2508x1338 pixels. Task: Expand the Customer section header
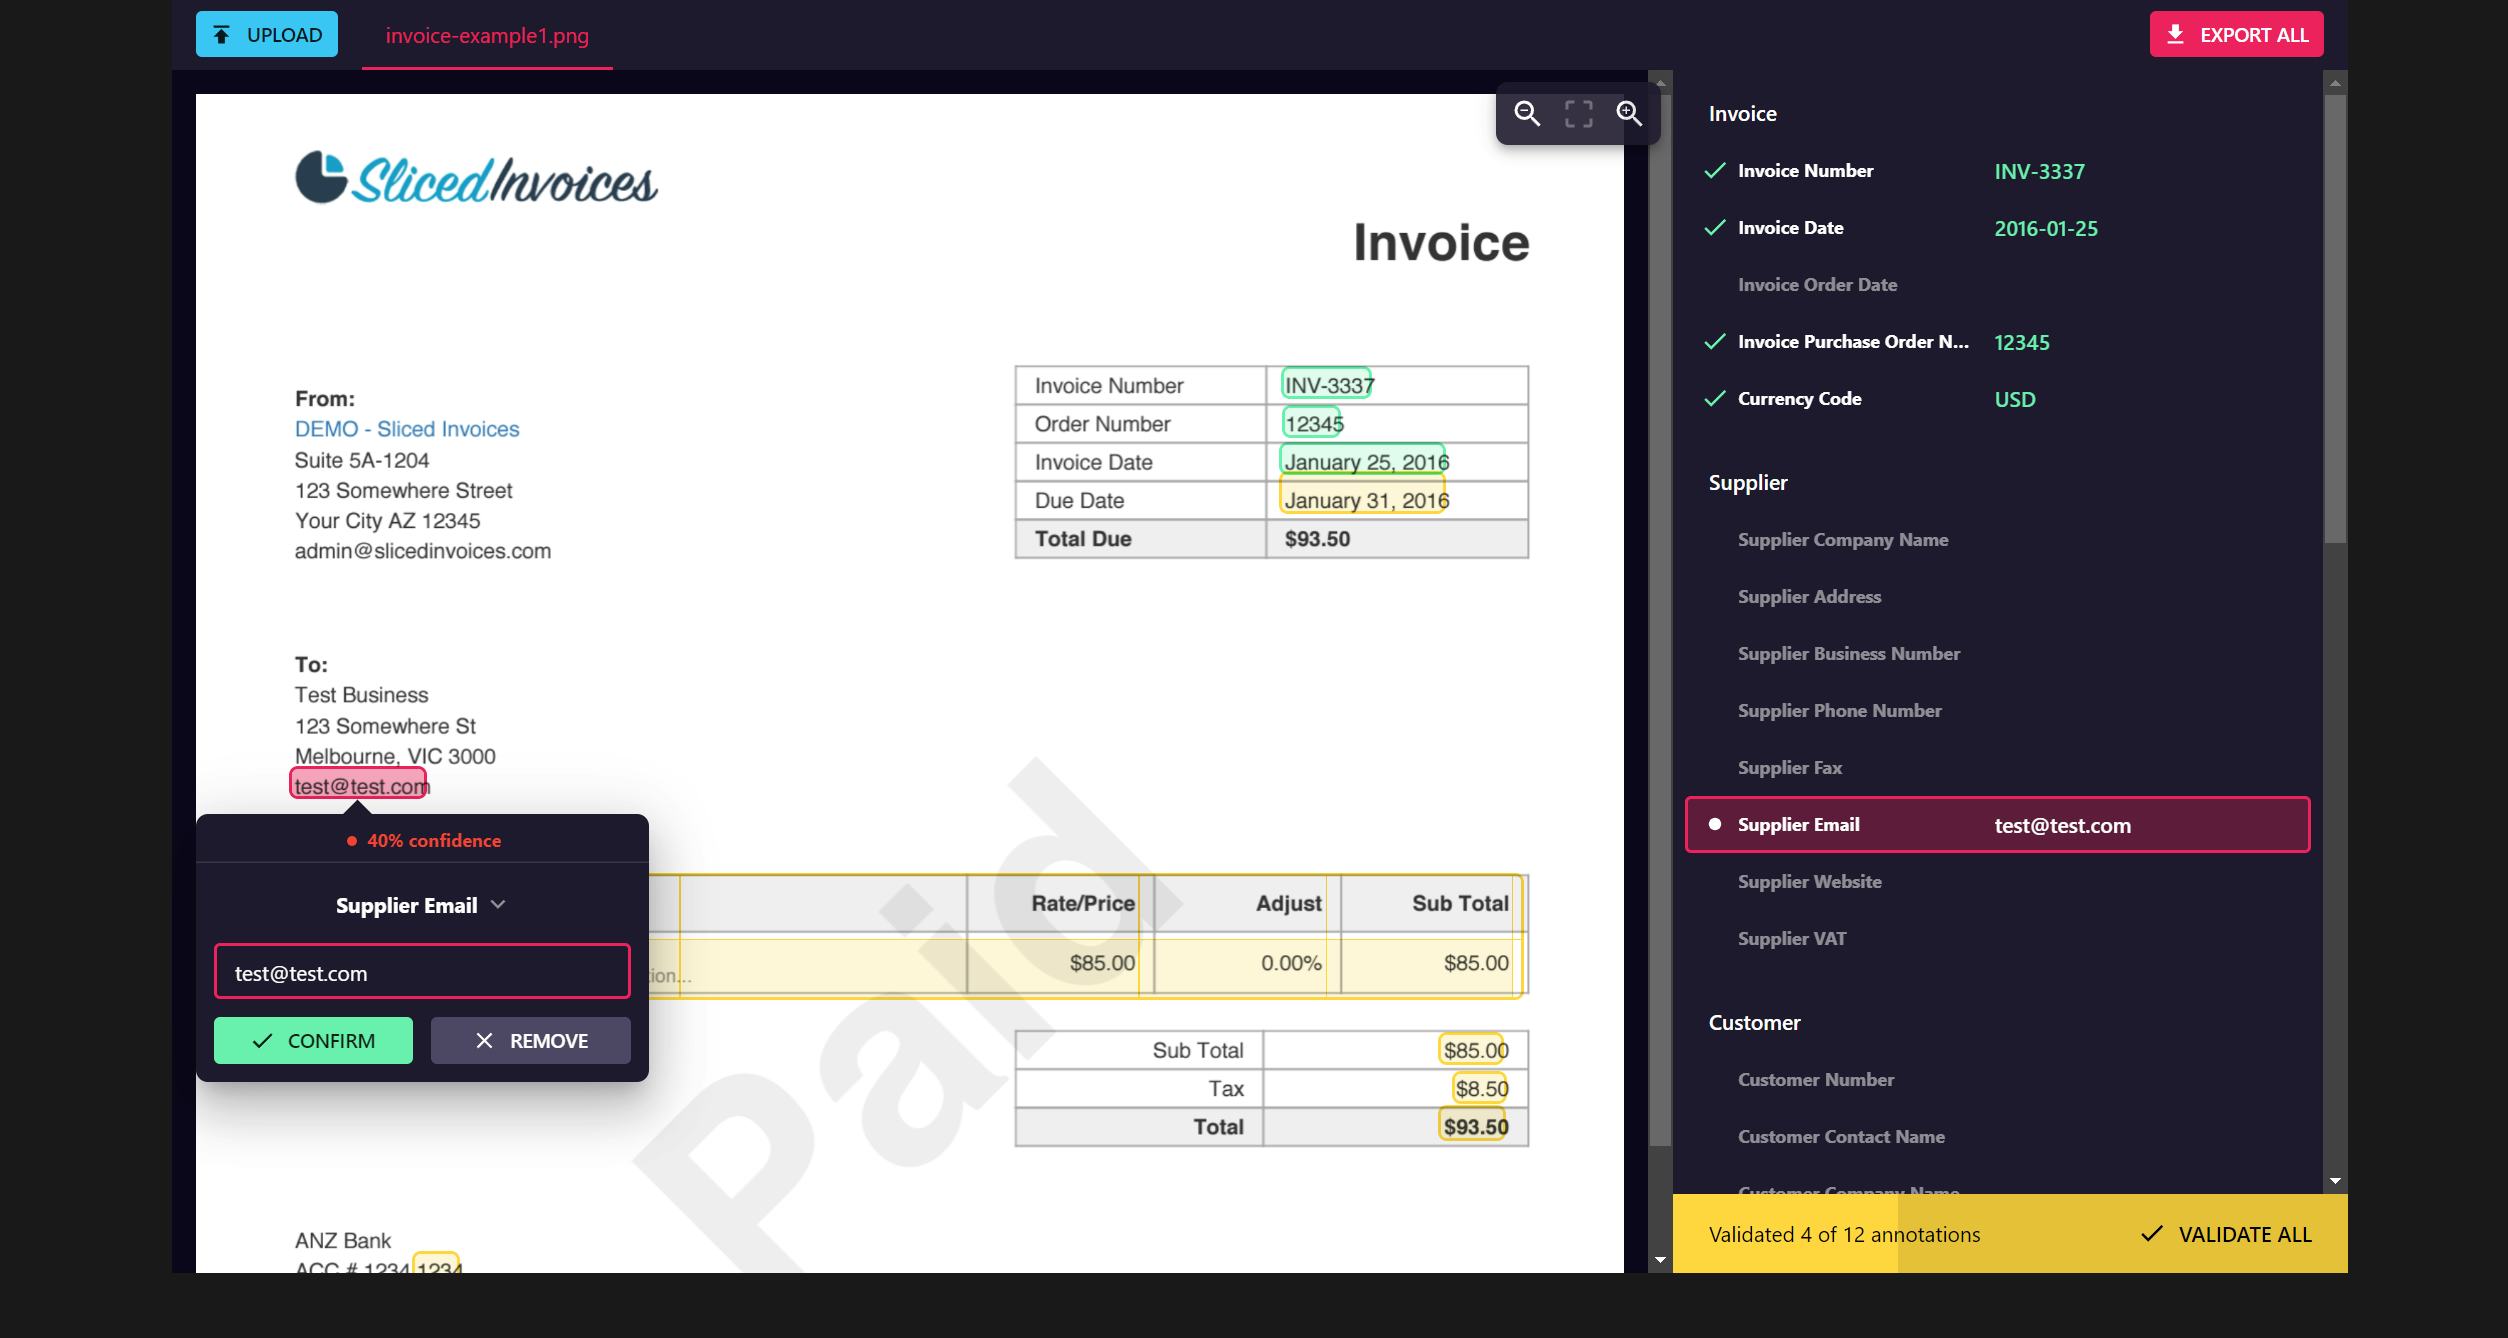pos(1753,1022)
